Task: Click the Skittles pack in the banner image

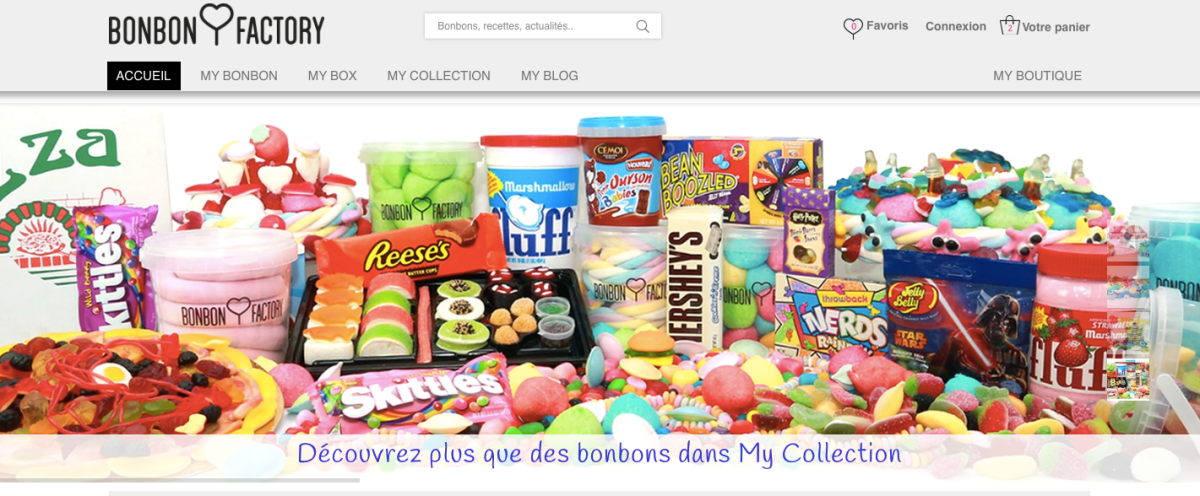Action: tap(422, 390)
